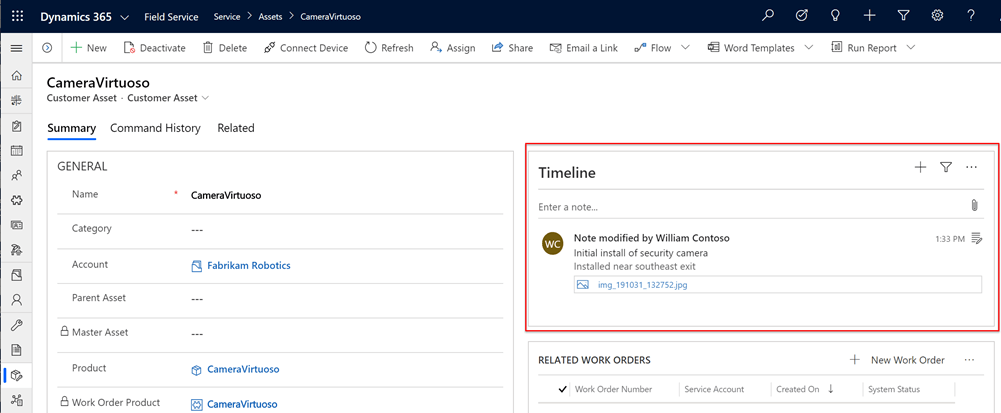Open the Related tab
Image resolution: width=1001 pixels, height=413 pixels.
[236, 128]
